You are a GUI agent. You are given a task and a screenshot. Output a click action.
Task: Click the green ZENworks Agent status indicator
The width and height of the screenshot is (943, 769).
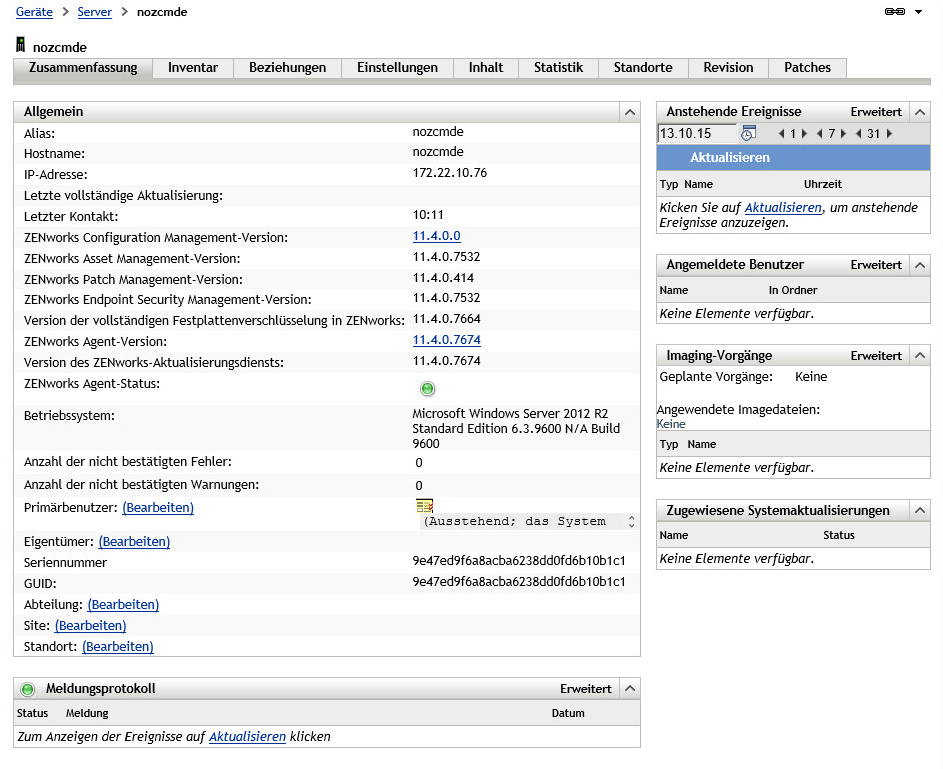click(428, 389)
